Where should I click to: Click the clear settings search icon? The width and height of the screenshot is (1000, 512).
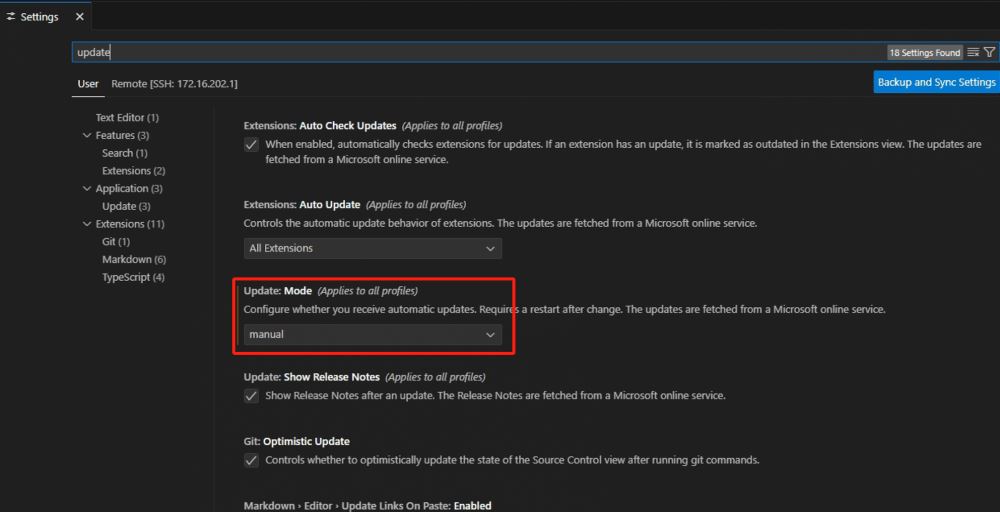(x=973, y=52)
